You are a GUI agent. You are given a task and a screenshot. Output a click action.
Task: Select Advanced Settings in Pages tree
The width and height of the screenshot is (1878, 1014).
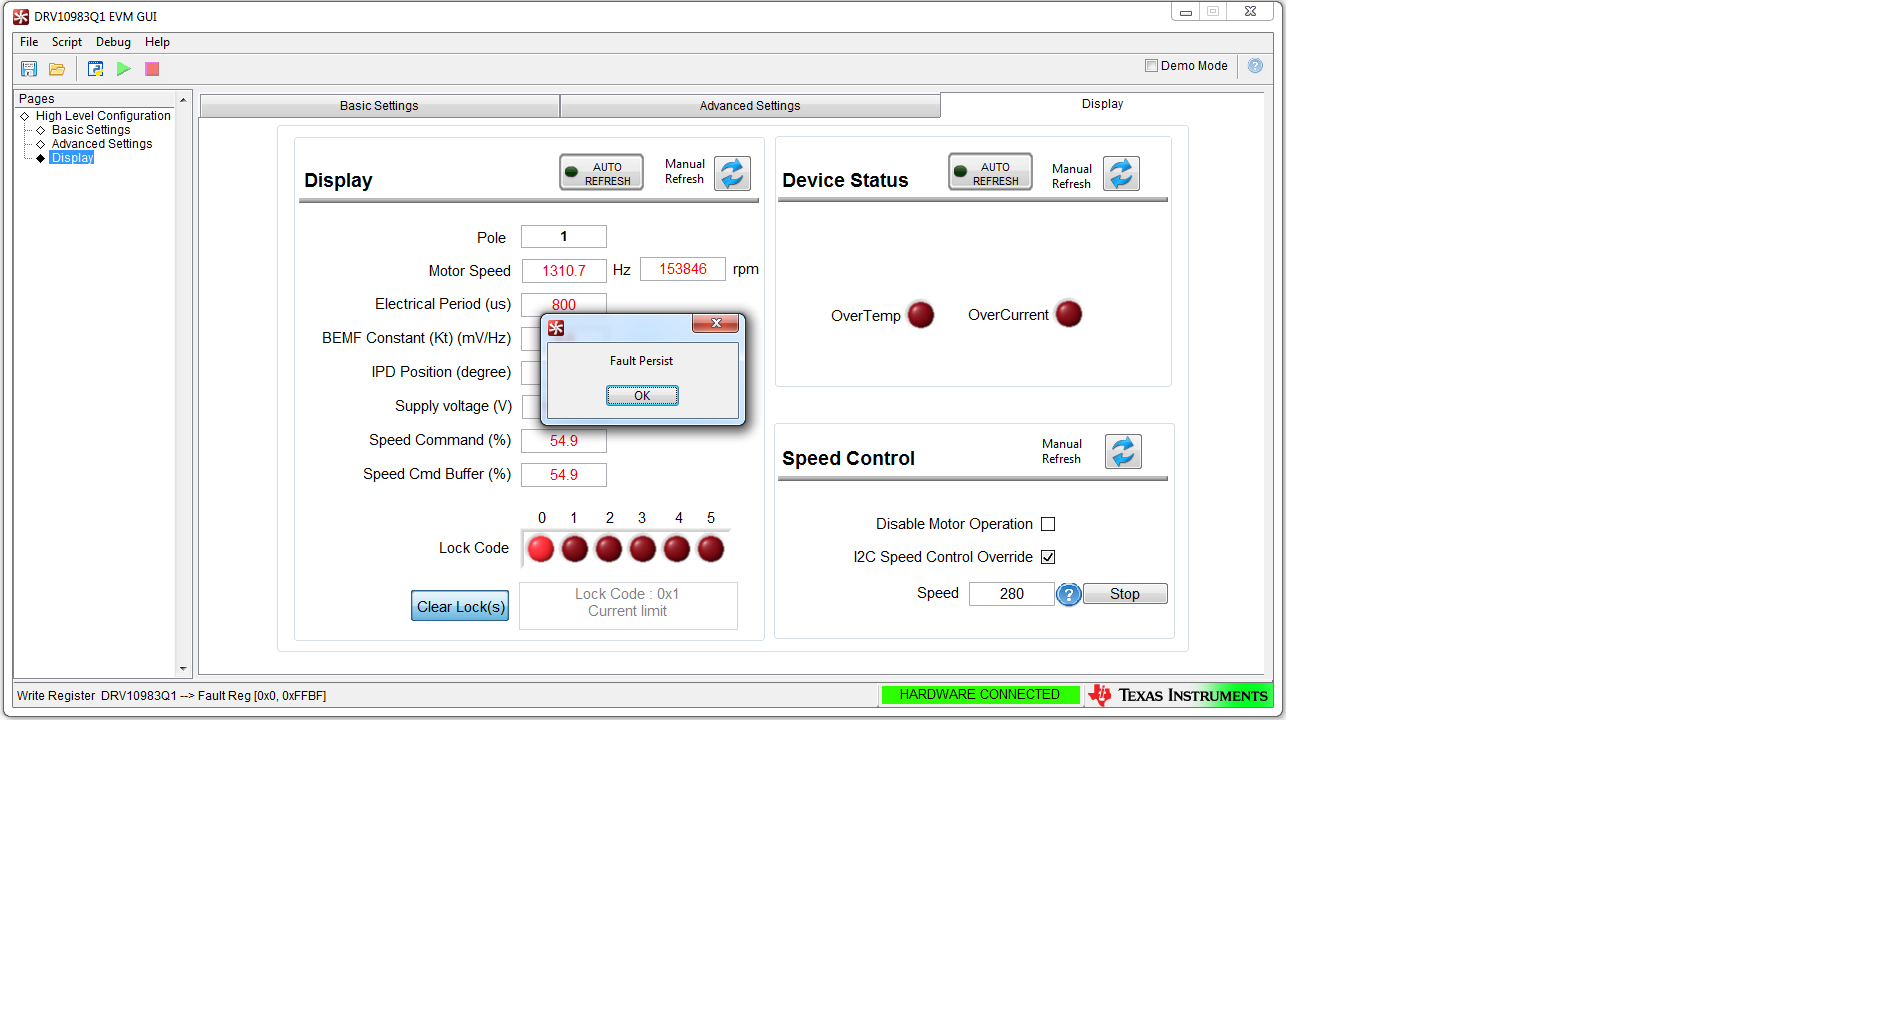(x=102, y=144)
